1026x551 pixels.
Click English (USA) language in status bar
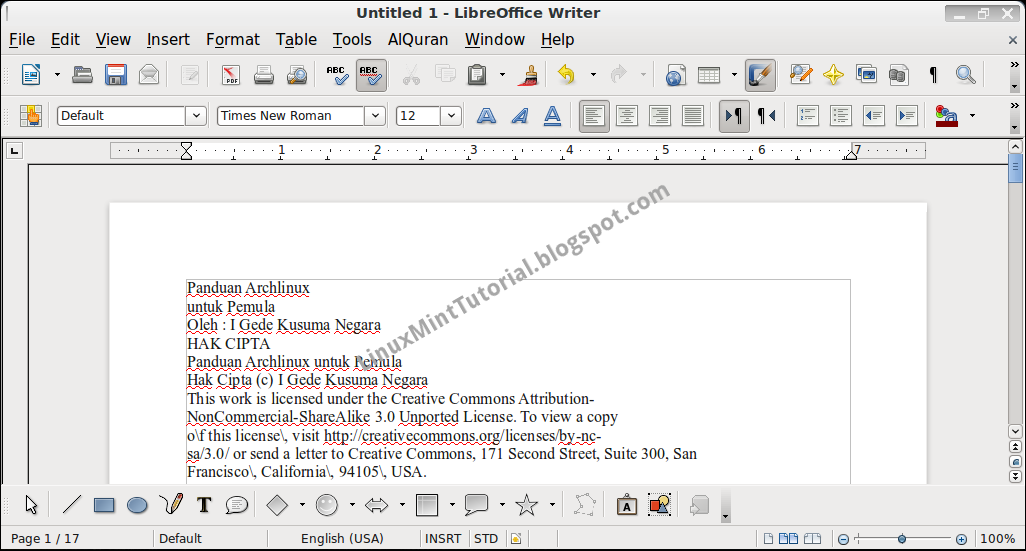coord(342,539)
